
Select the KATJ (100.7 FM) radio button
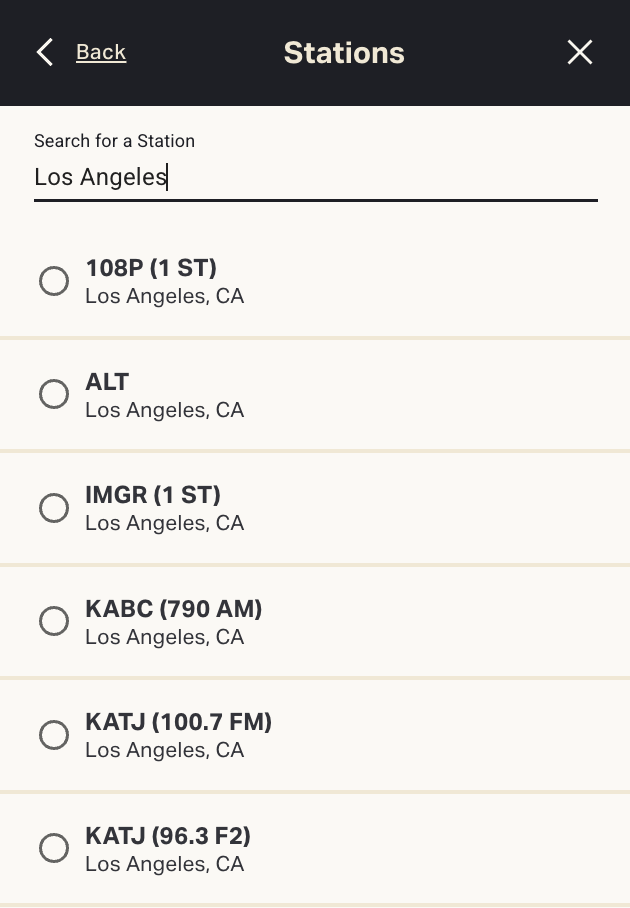click(x=54, y=736)
